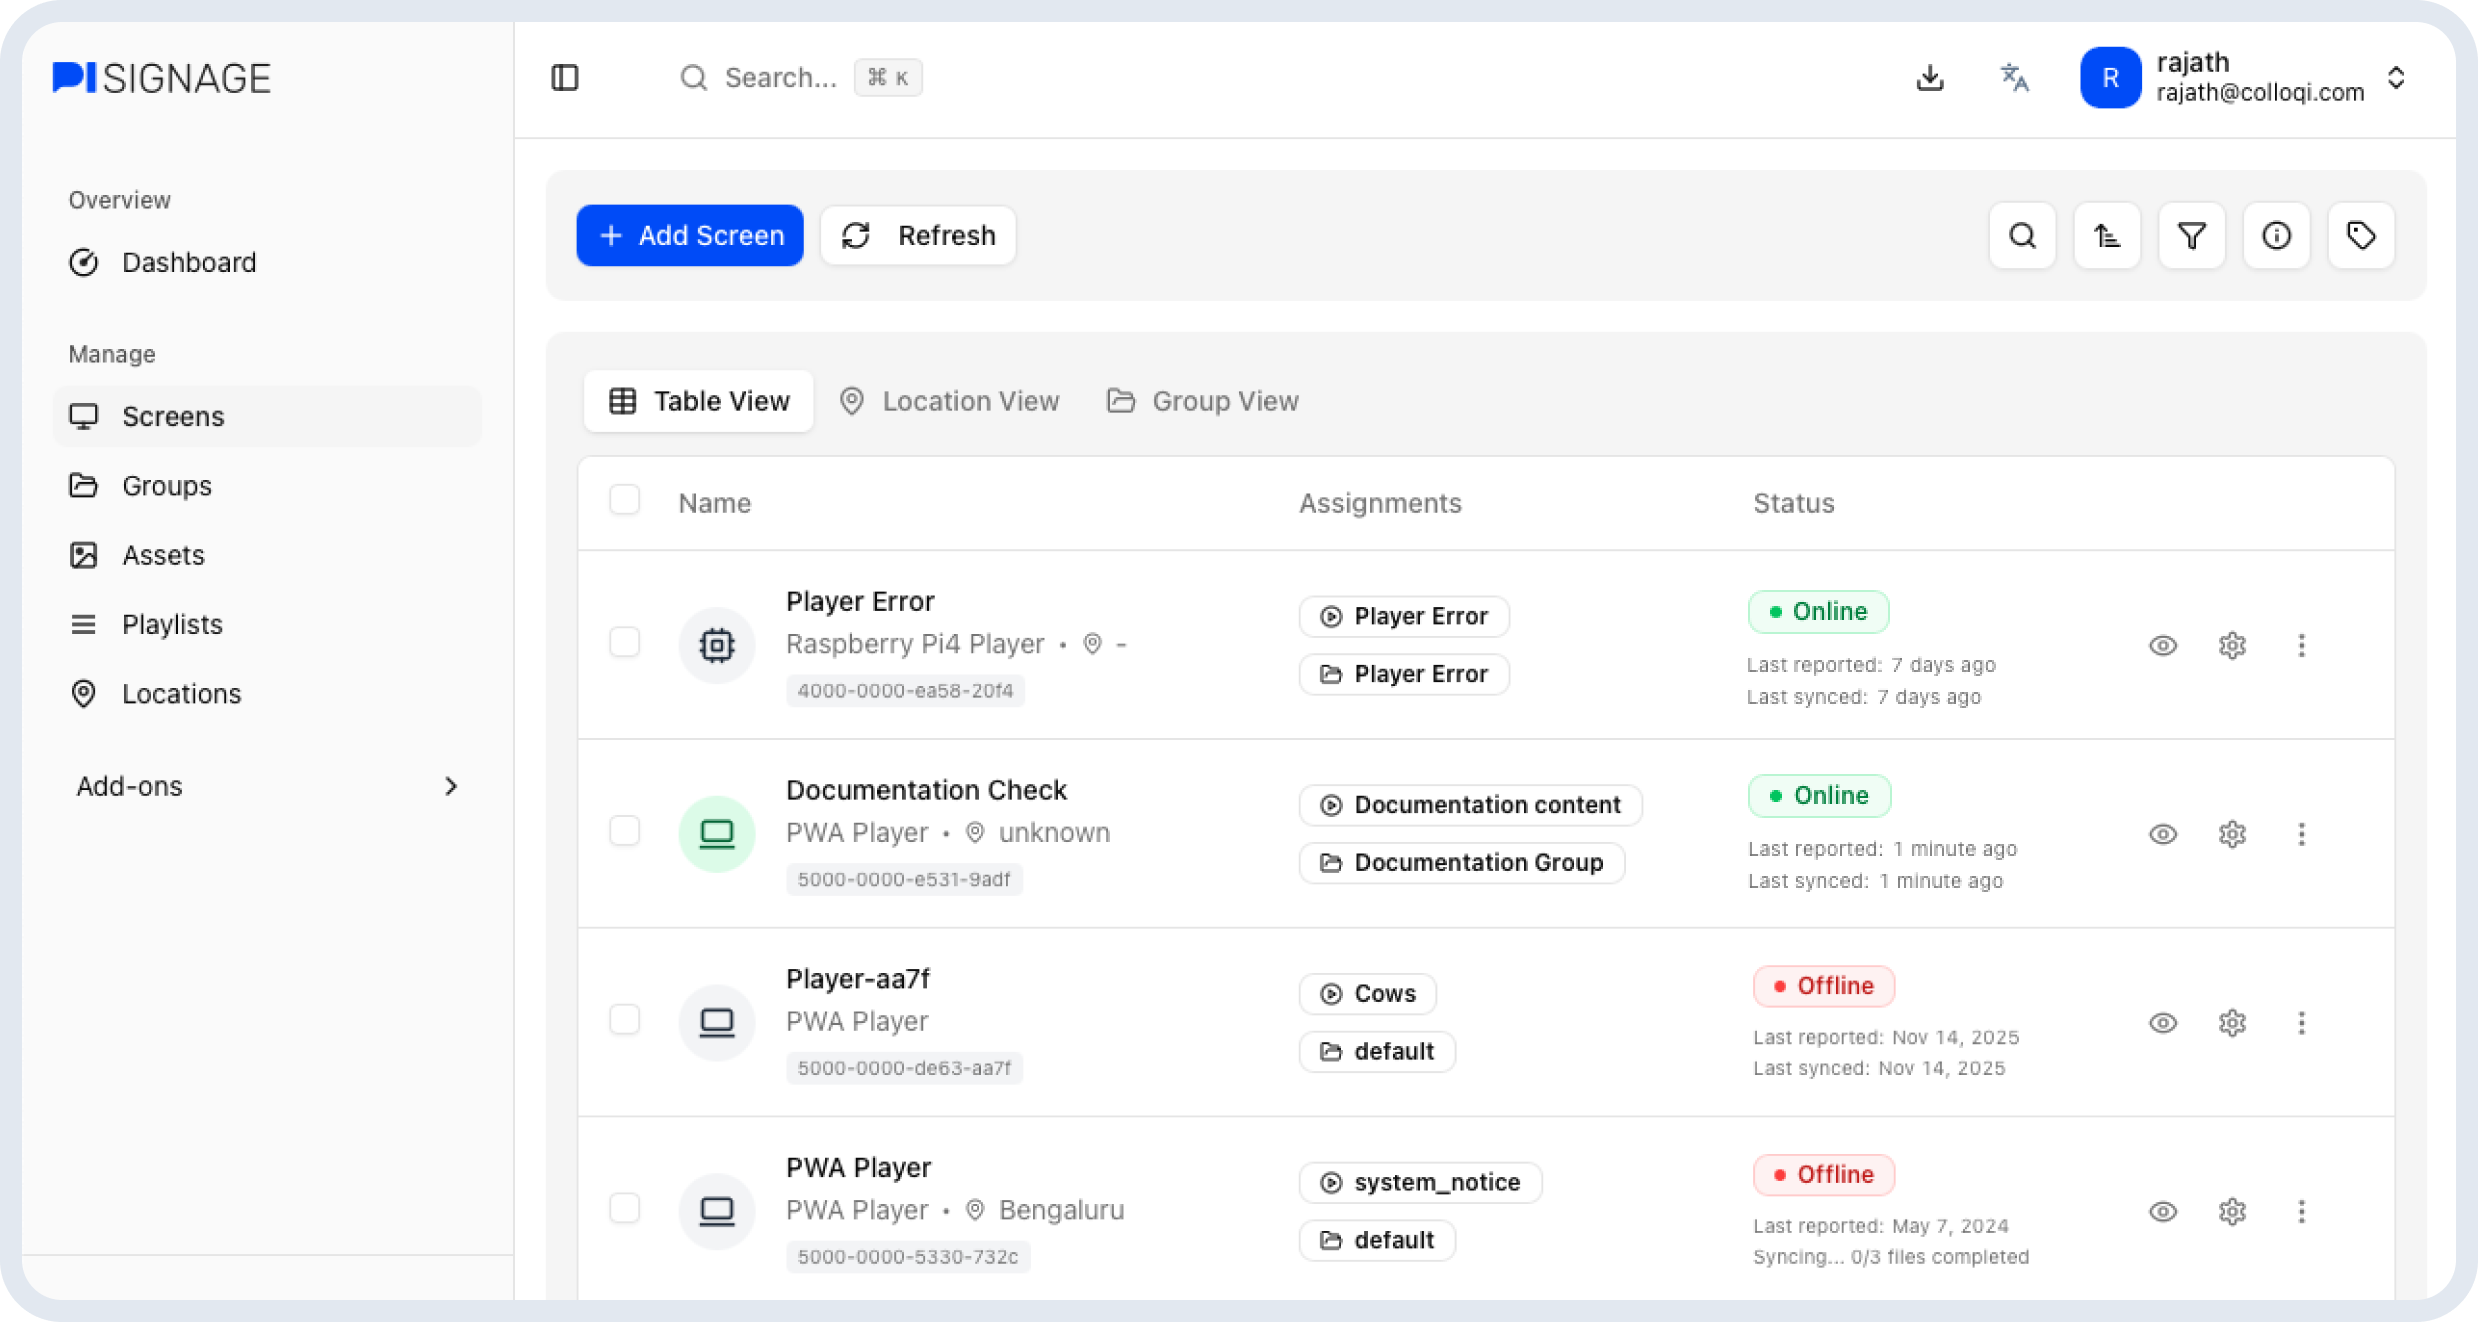Click the sort icon in the toolbar
This screenshot has height=1322, width=2478.
2107,236
